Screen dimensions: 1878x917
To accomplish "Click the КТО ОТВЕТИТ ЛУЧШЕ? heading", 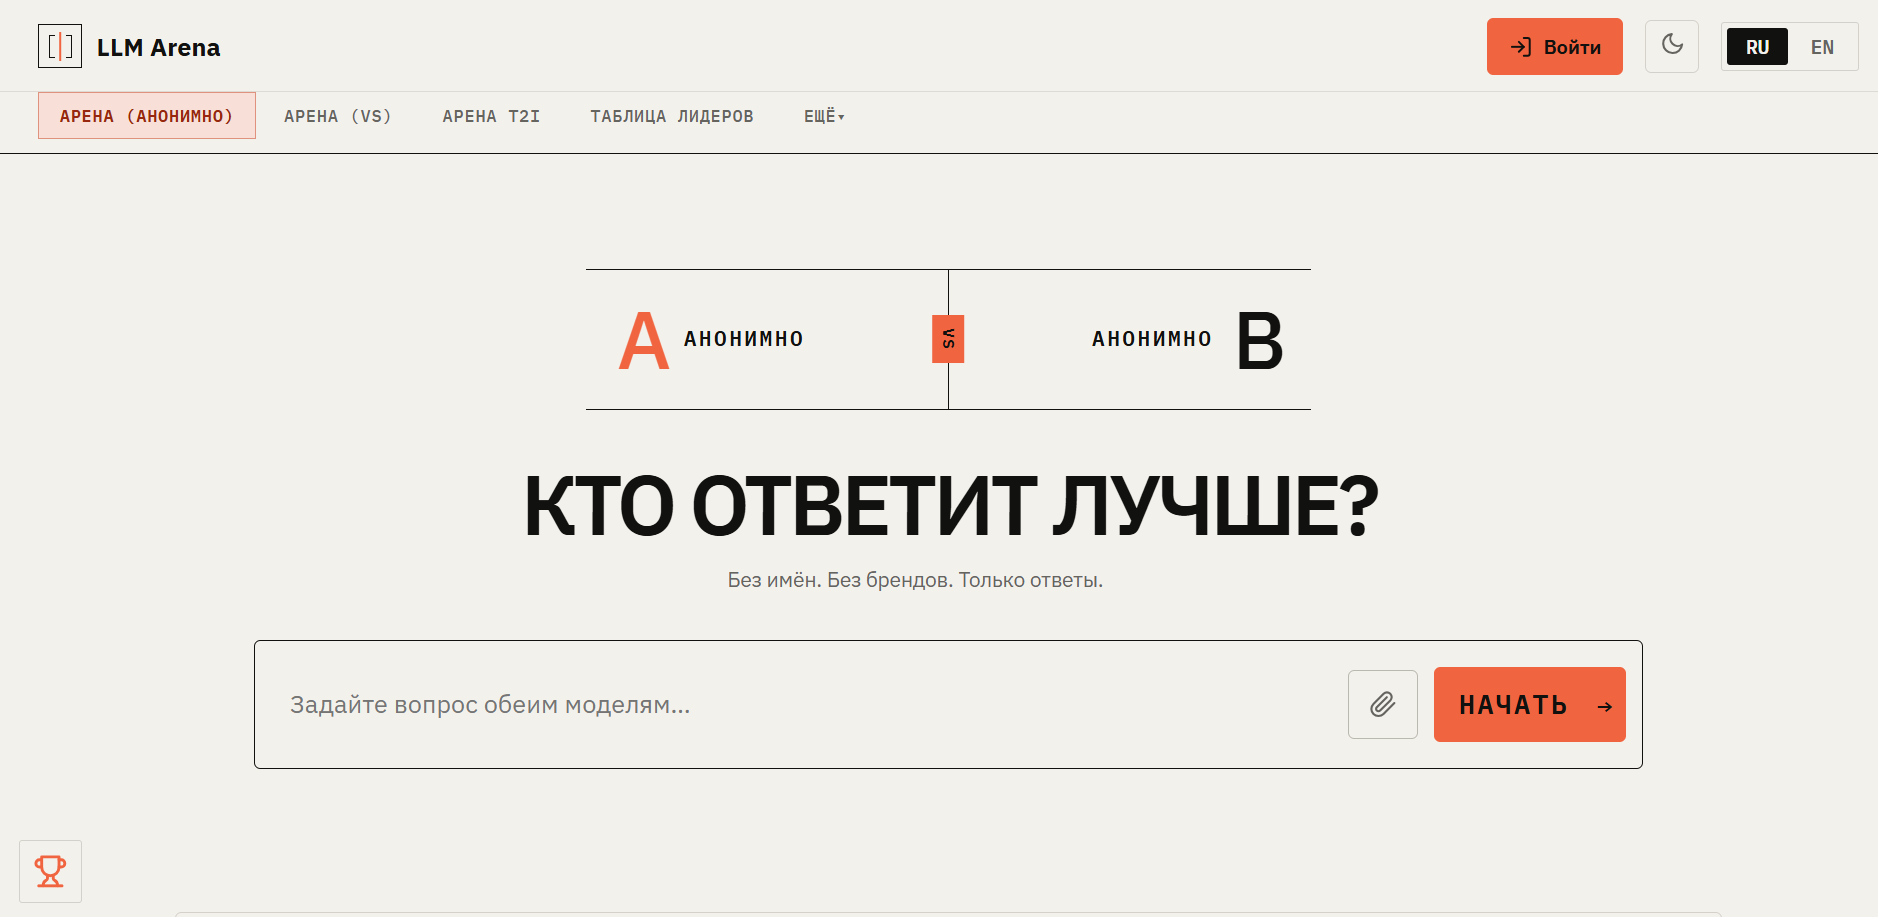I will (x=951, y=506).
